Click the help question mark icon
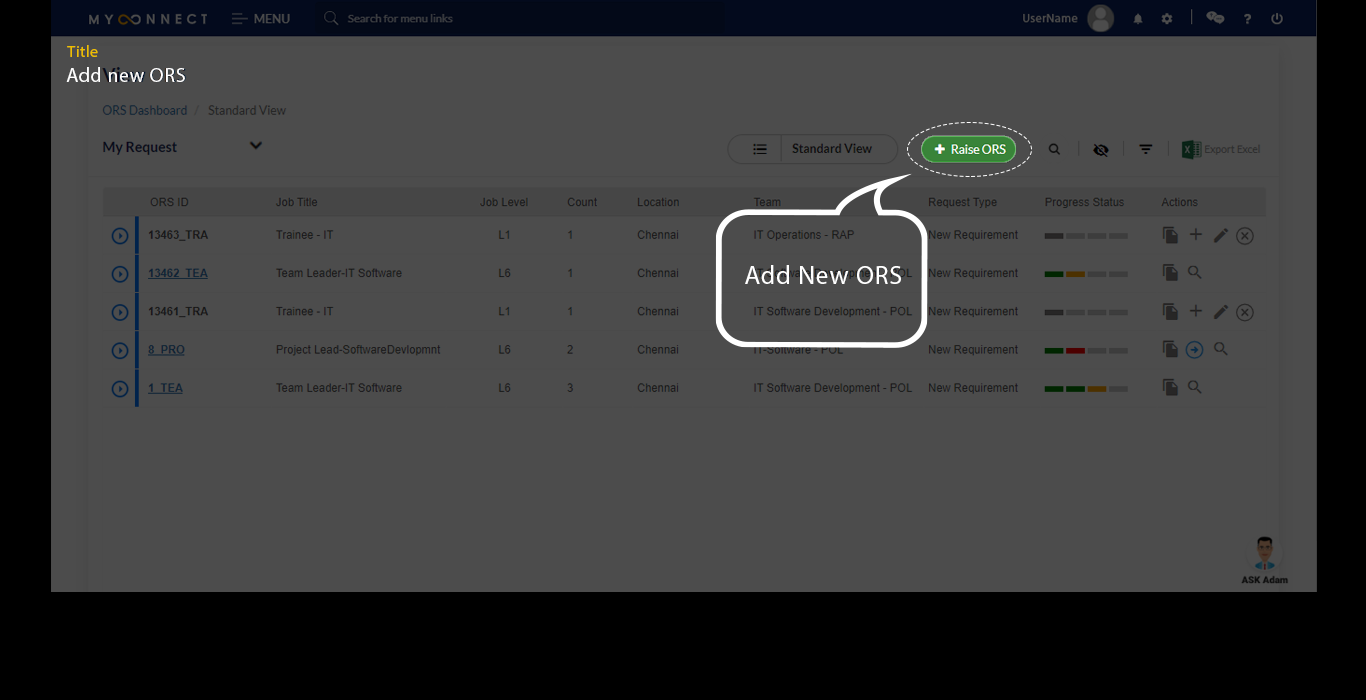The width and height of the screenshot is (1366, 700). [x=1247, y=19]
